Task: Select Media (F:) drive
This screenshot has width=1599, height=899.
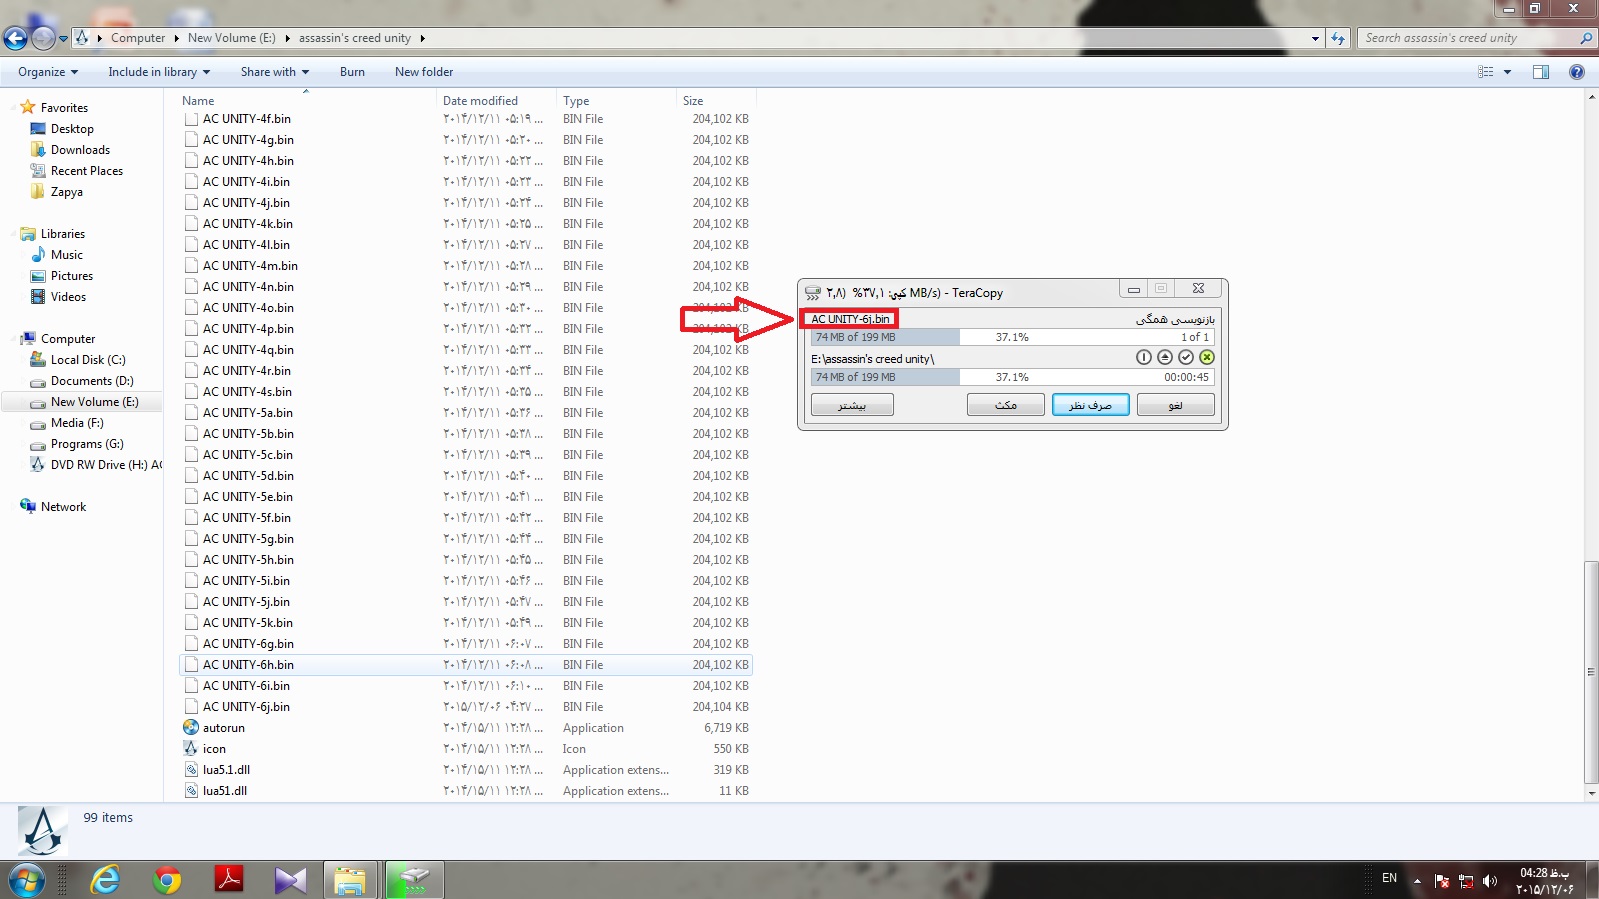Action: tap(77, 423)
